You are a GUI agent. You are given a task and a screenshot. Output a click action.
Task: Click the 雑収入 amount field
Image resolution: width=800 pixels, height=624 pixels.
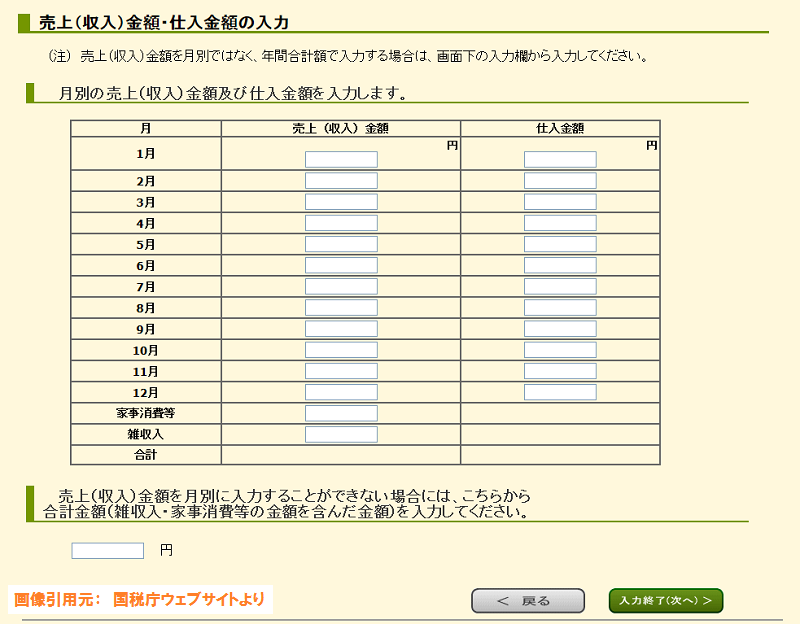click(341, 435)
